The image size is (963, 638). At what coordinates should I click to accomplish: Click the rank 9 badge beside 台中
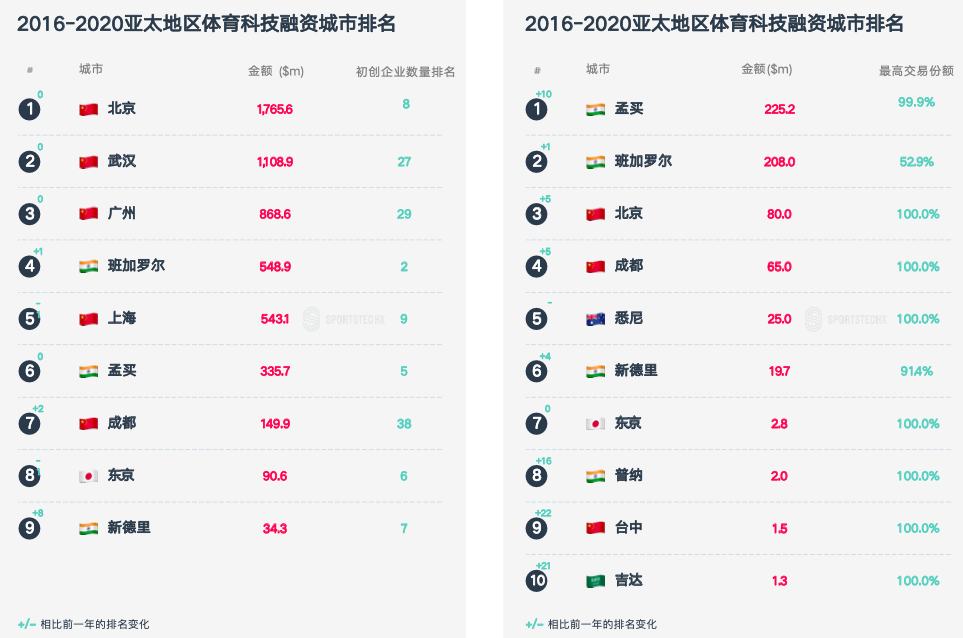pos(536,528)
